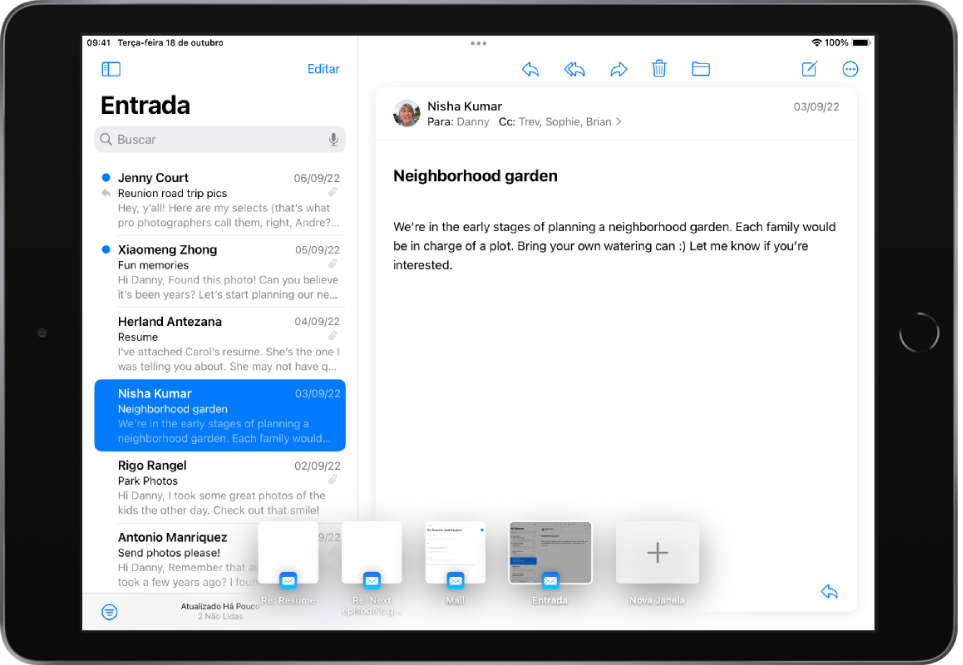Tap the unread dot on Xiaomeng Zhong
This screenshot has height=665, width=963.
coord(106,249)
